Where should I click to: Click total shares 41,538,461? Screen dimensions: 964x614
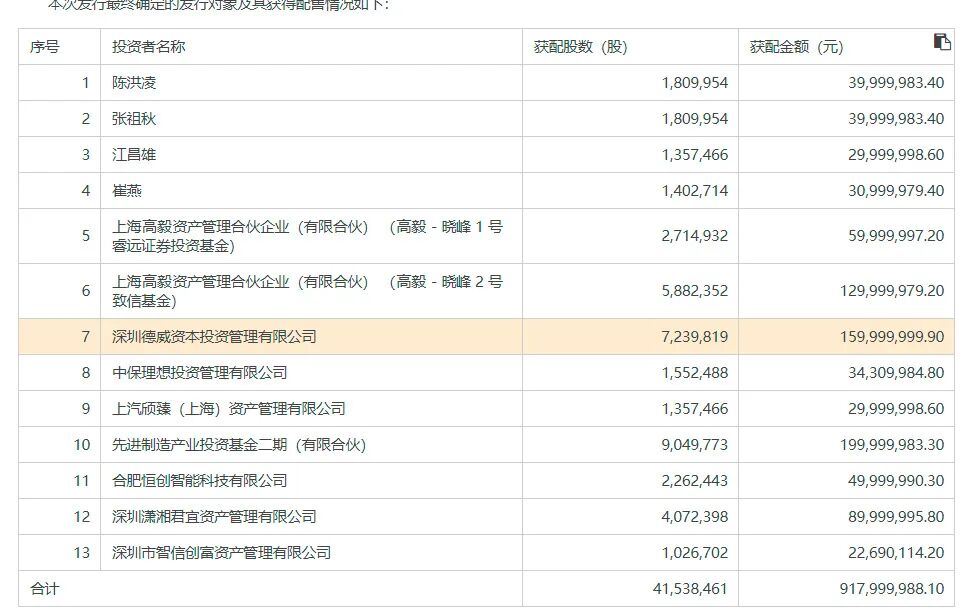click(x=690, y=589)
